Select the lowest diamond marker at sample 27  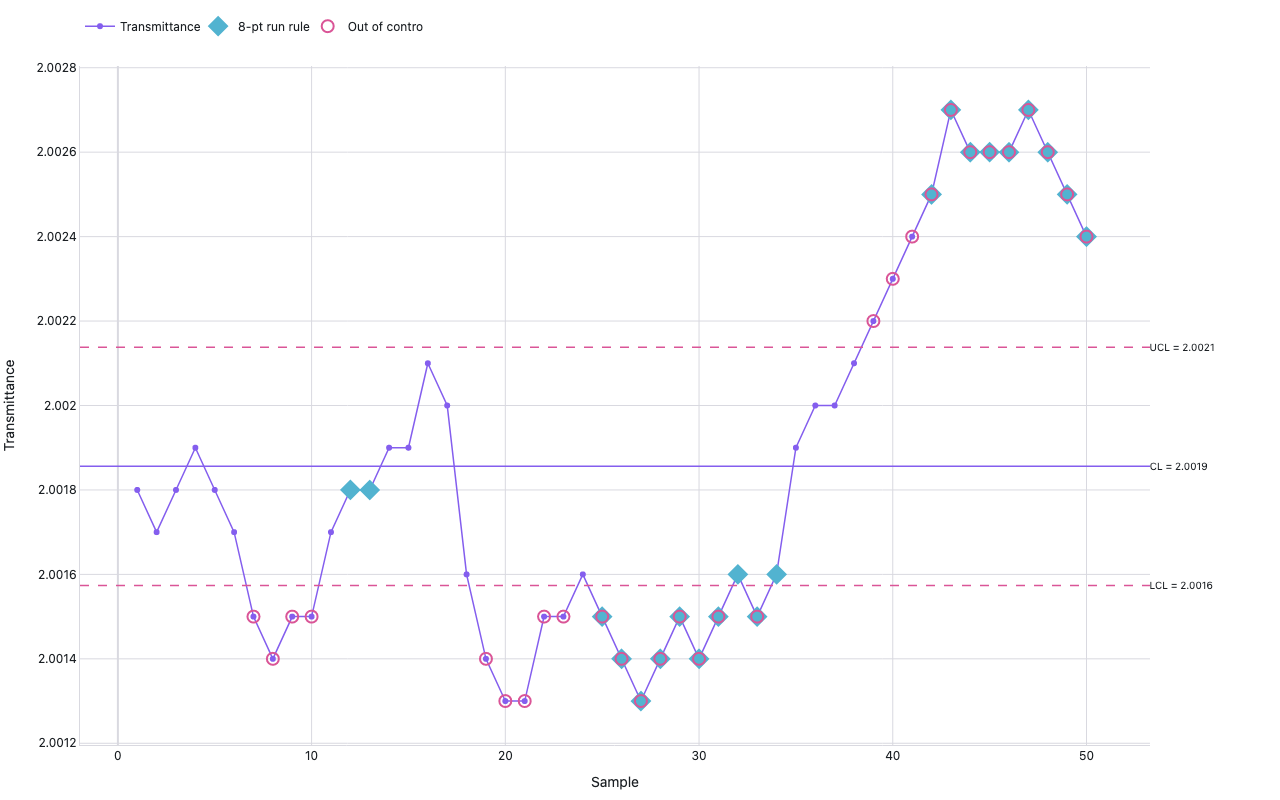tap(641, 701)
